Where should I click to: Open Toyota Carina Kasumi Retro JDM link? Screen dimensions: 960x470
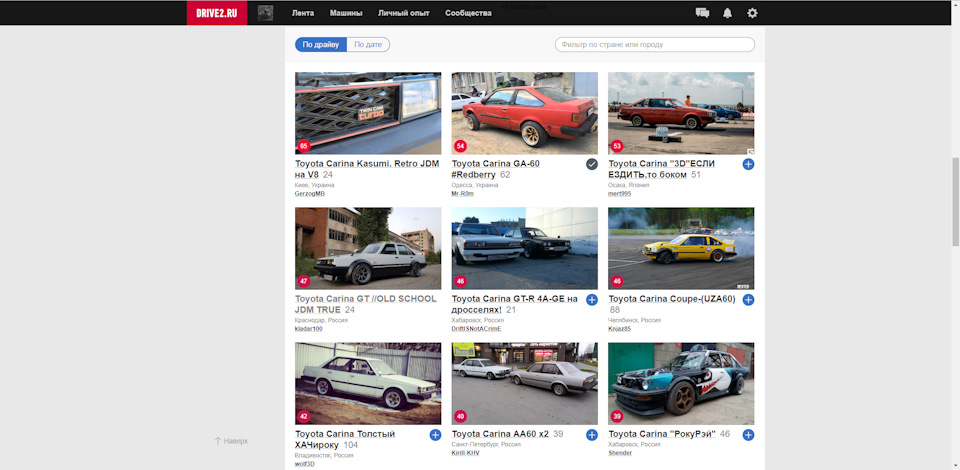coord(367,169)
